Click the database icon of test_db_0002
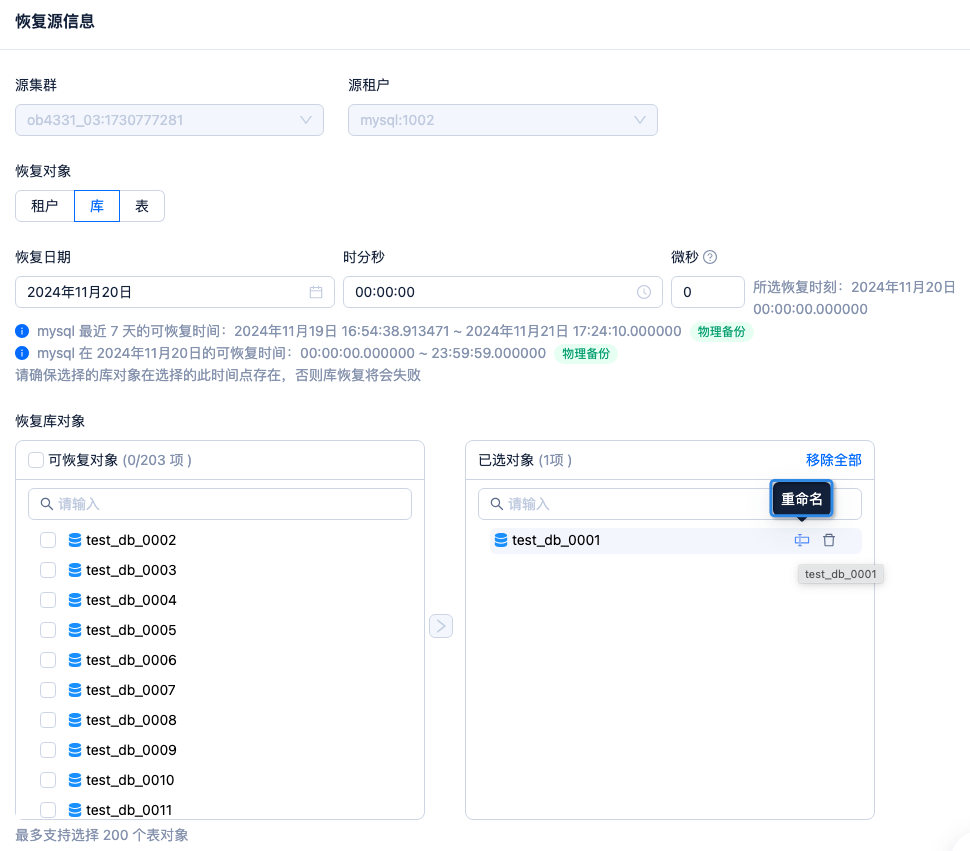 pyautogui.click(x=75, y=540)
